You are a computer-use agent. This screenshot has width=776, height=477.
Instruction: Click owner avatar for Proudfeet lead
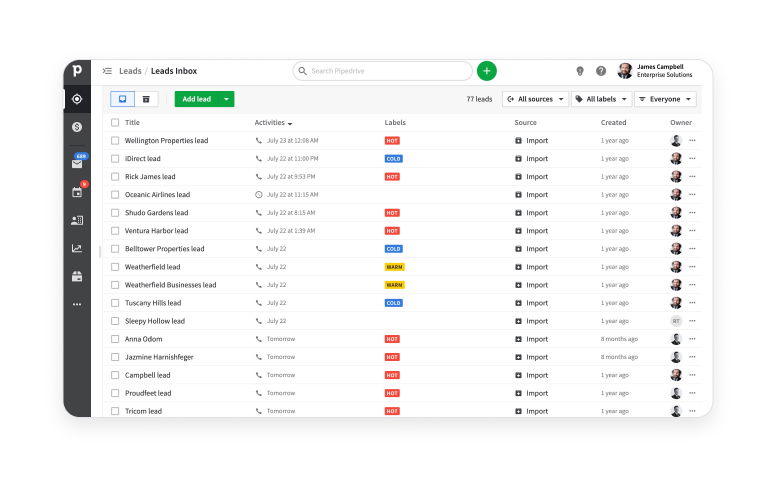(676, 393)
